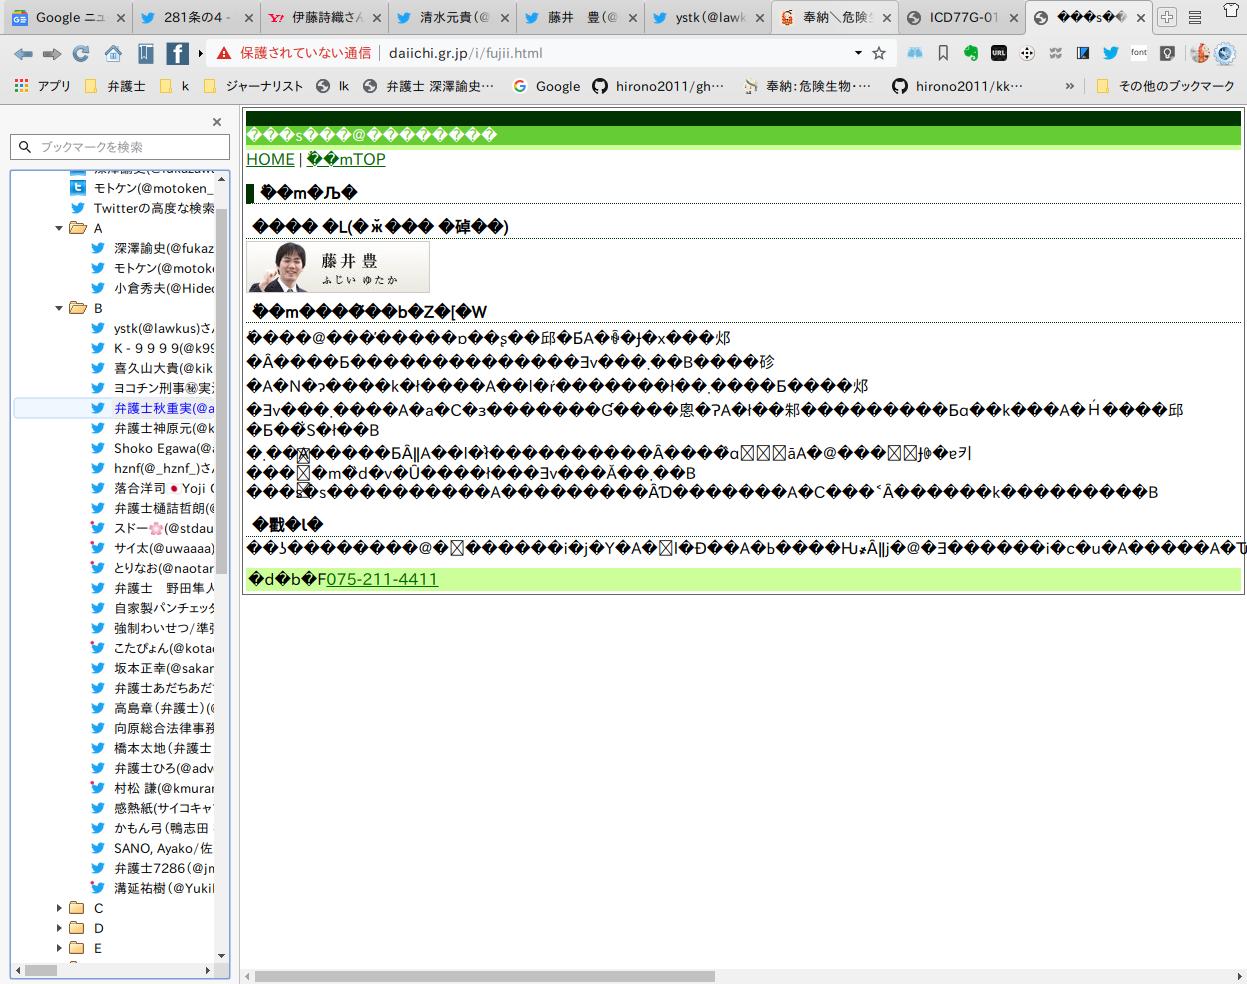This screenshot has height=984, width=1247.
Task: Open 弁護士 深澤諭史 bookmark
Action: [x=429, y=86]
